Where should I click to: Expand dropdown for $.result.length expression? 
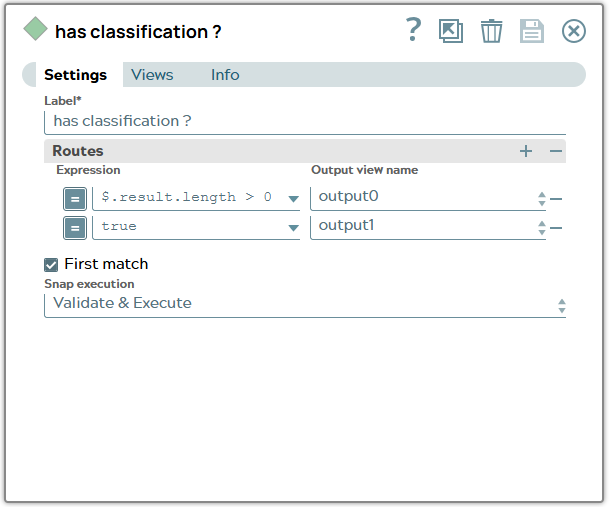point(293,199)
